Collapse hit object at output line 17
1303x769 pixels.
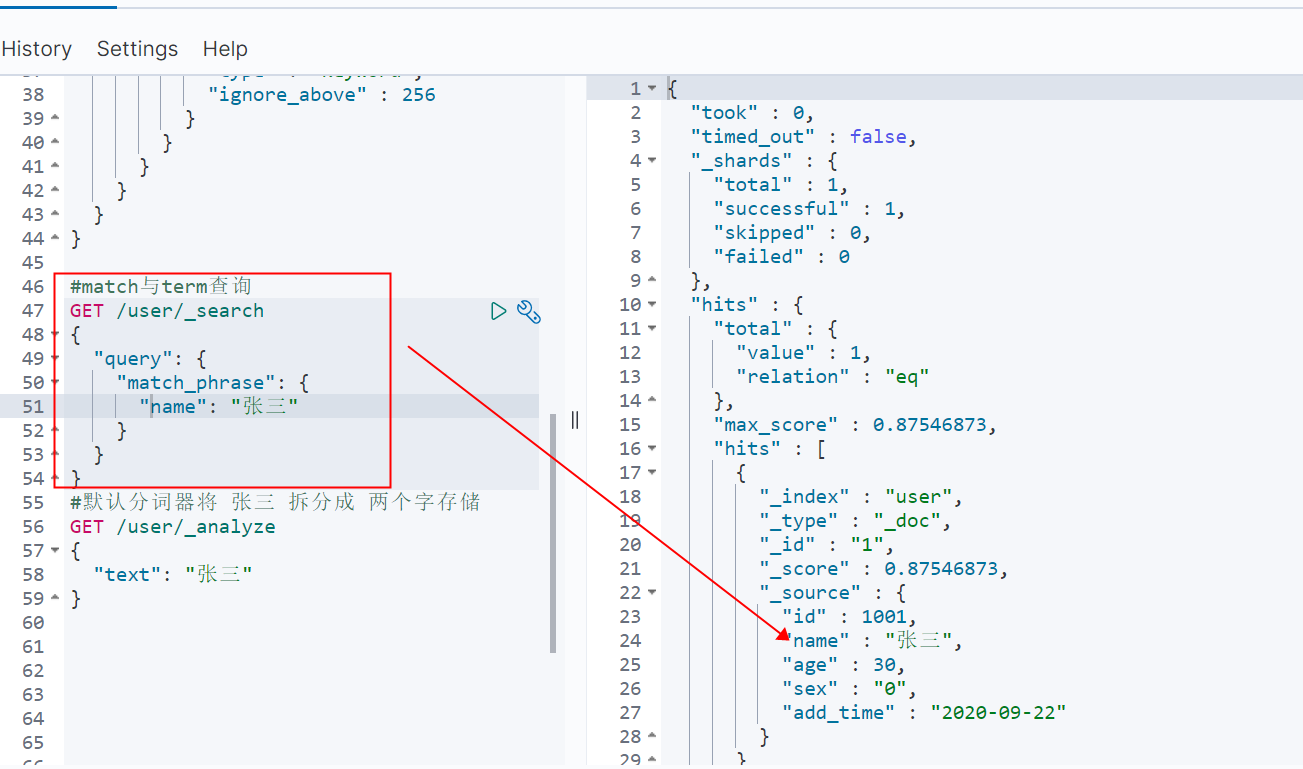click(652, 473)
